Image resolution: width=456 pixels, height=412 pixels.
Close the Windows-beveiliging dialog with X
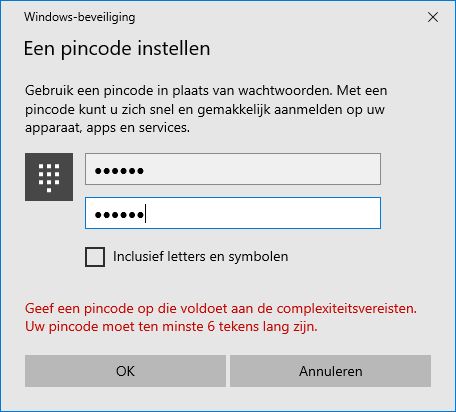click(x=433, y=17)
